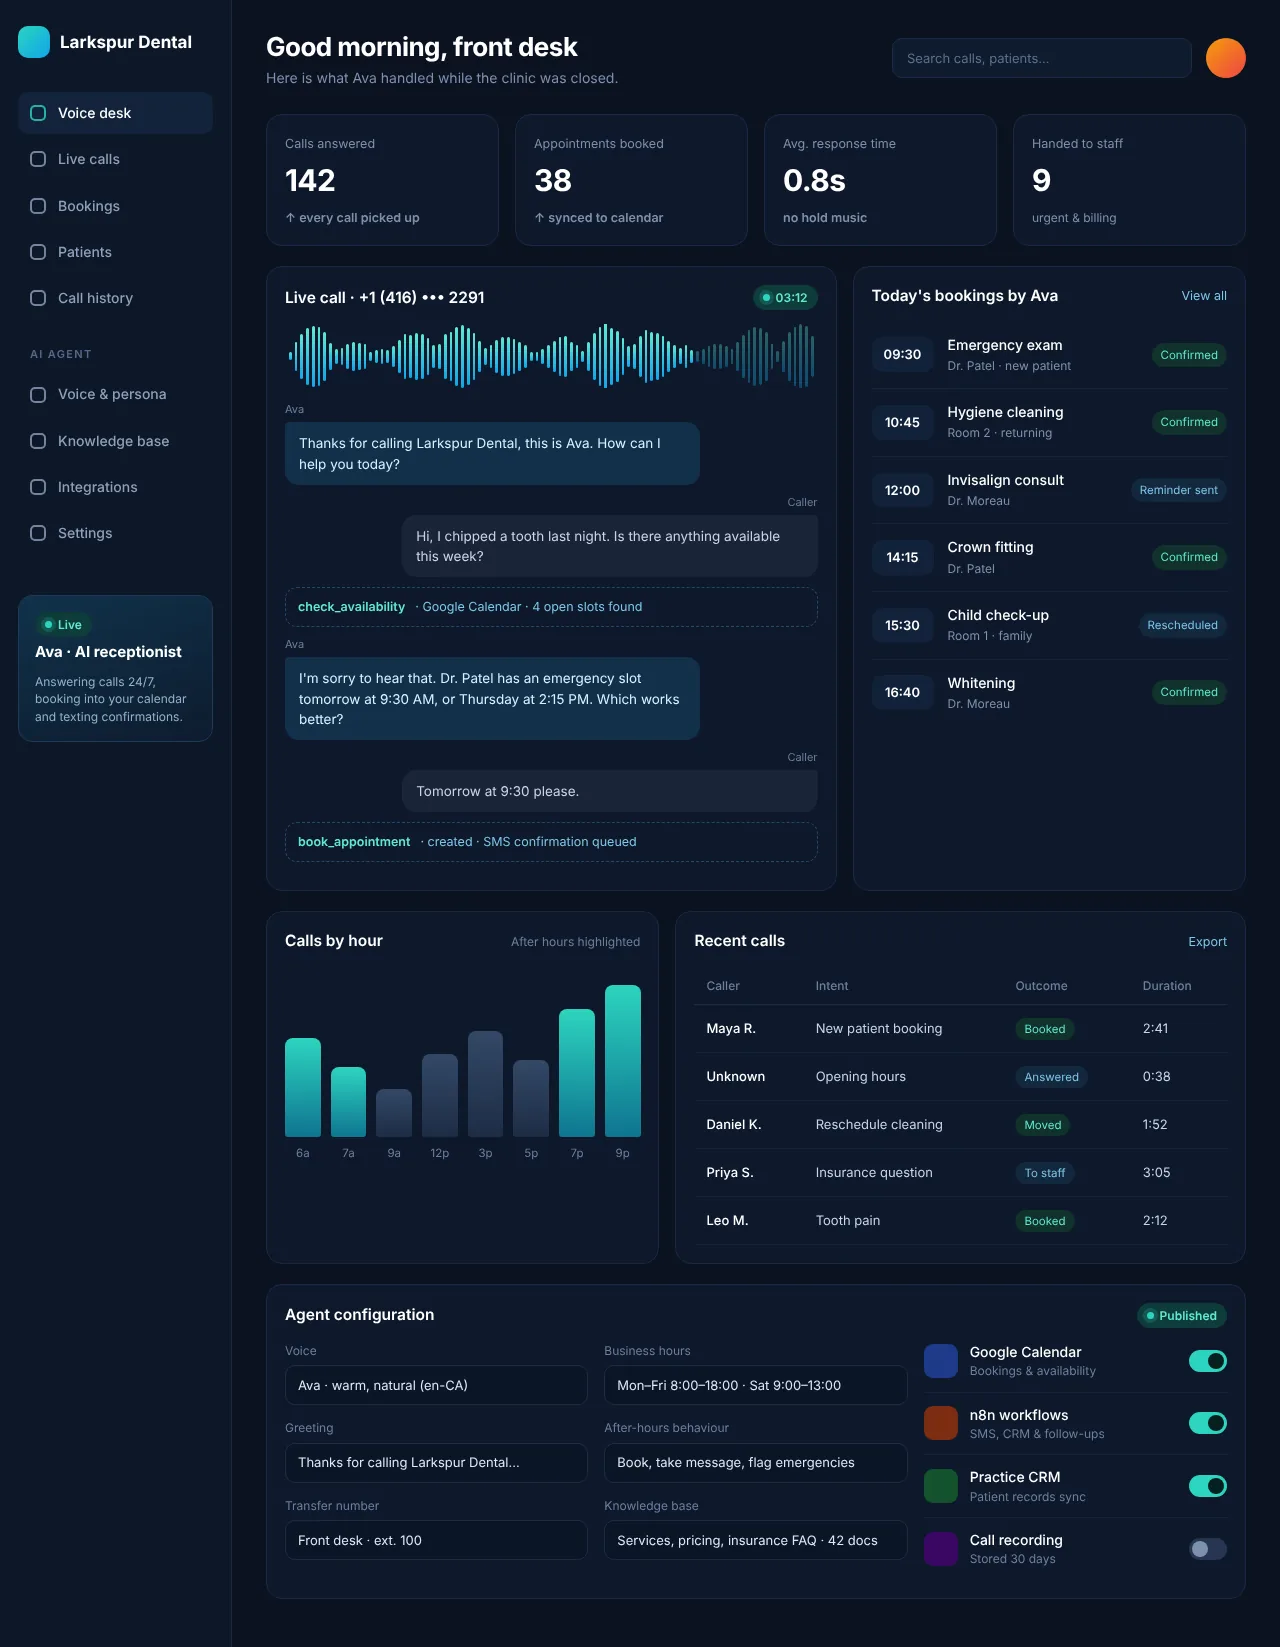Click the Call recording integration icon

(x=941, y=1549)
